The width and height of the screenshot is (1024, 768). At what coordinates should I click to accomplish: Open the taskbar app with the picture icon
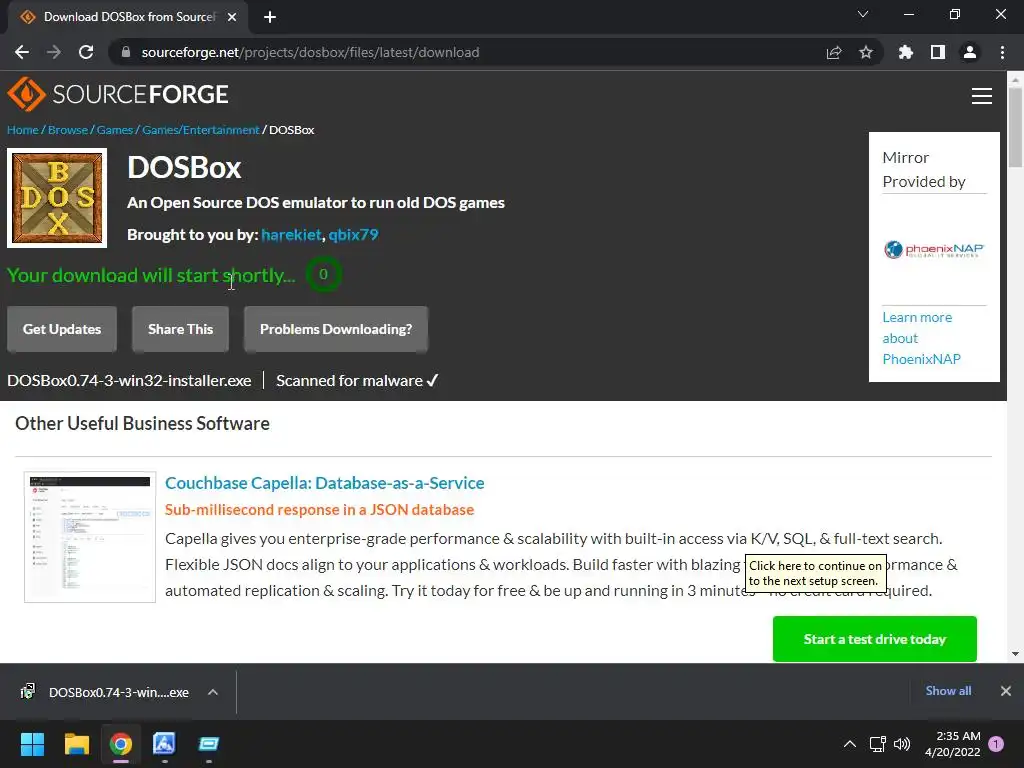click(164, 744)
